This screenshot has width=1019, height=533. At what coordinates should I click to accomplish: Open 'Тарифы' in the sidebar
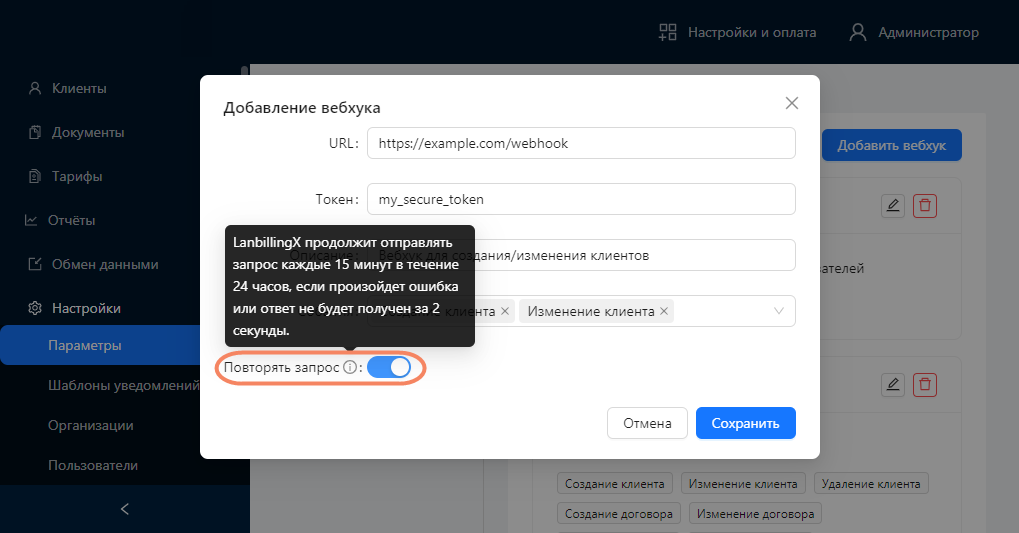[77, 176]
